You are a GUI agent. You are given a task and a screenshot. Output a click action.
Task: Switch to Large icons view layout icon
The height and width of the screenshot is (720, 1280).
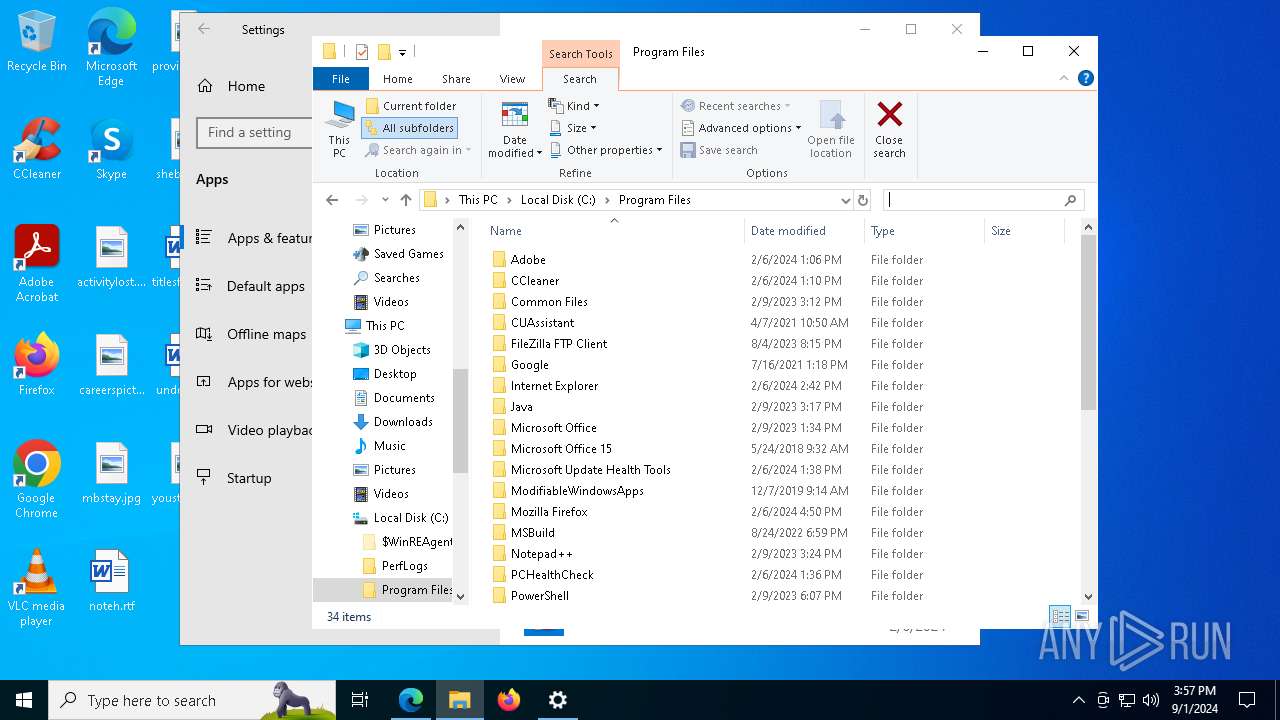pyautogui.click(x=1081, y=616)
